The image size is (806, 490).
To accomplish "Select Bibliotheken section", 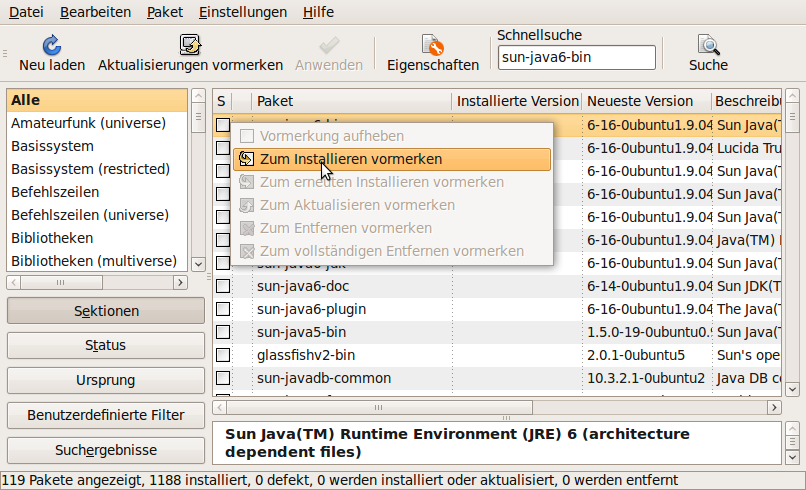I will (97, 238).
